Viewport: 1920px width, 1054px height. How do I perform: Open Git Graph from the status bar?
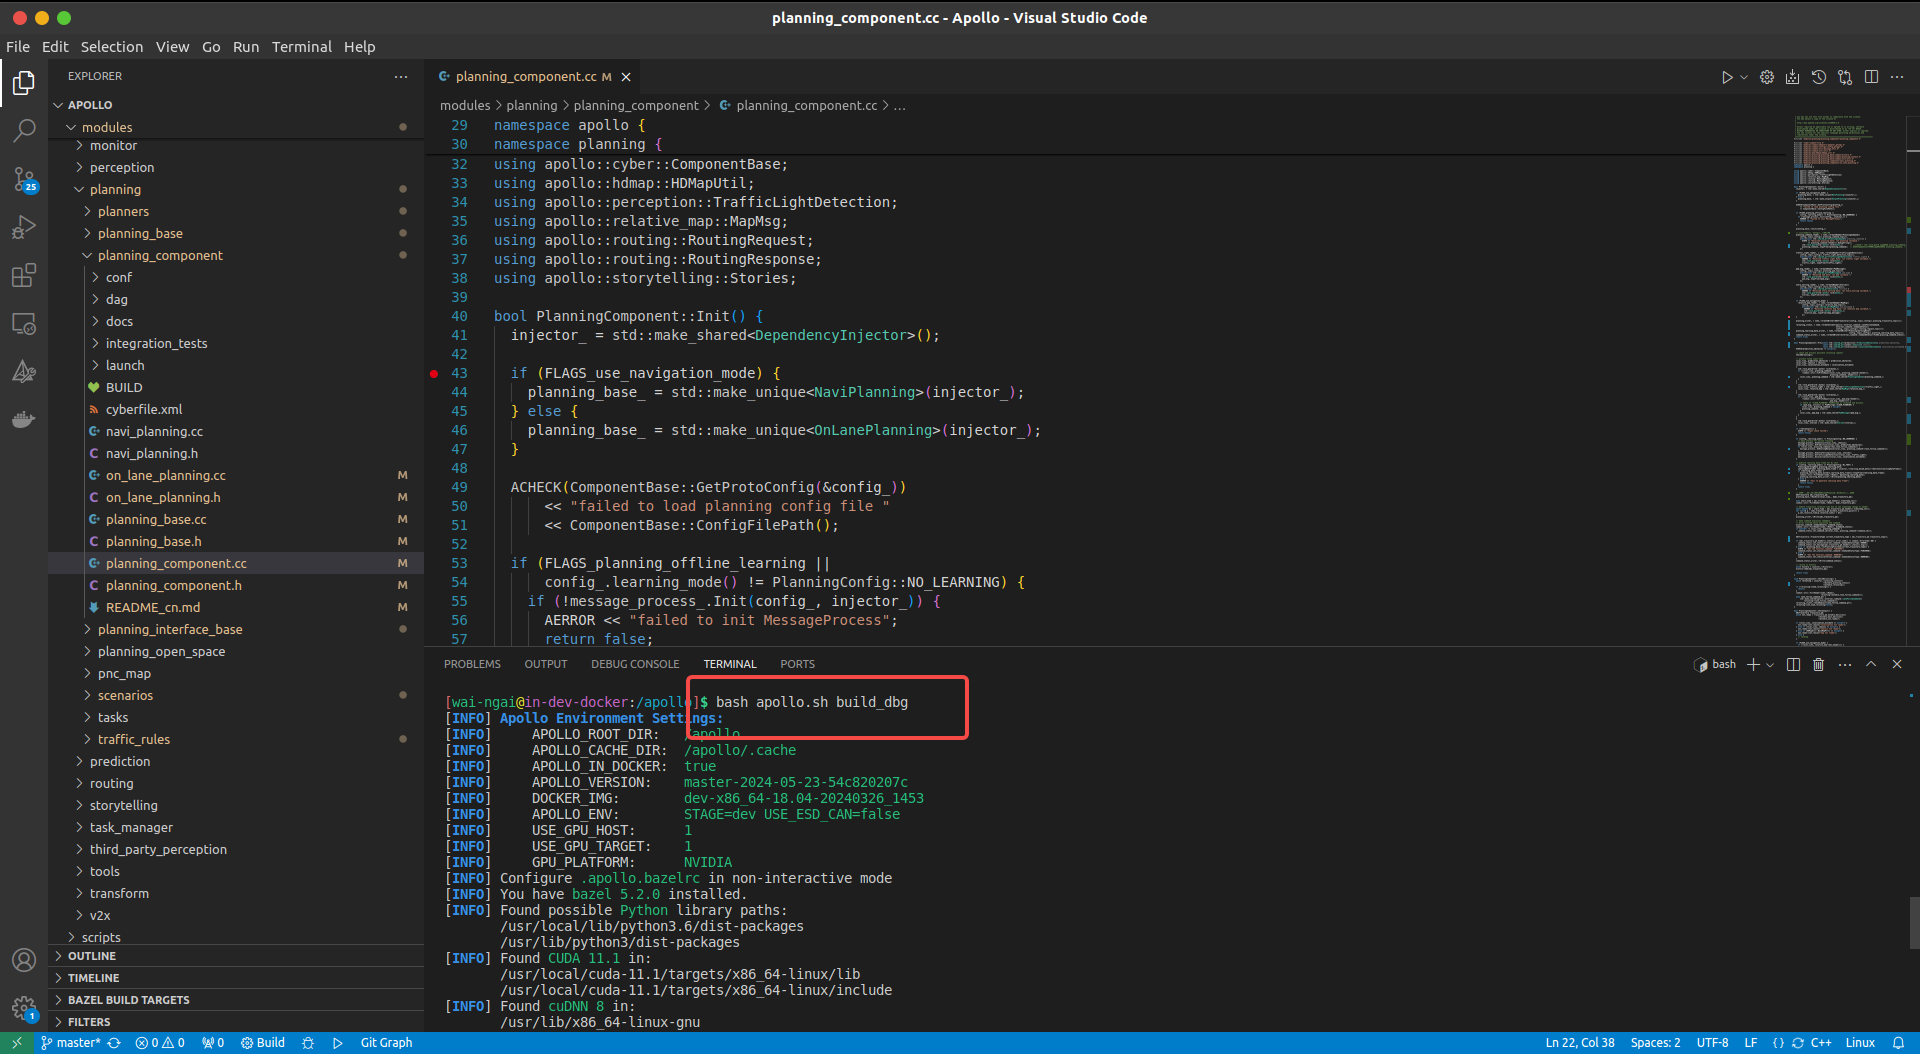[385, 1042]
